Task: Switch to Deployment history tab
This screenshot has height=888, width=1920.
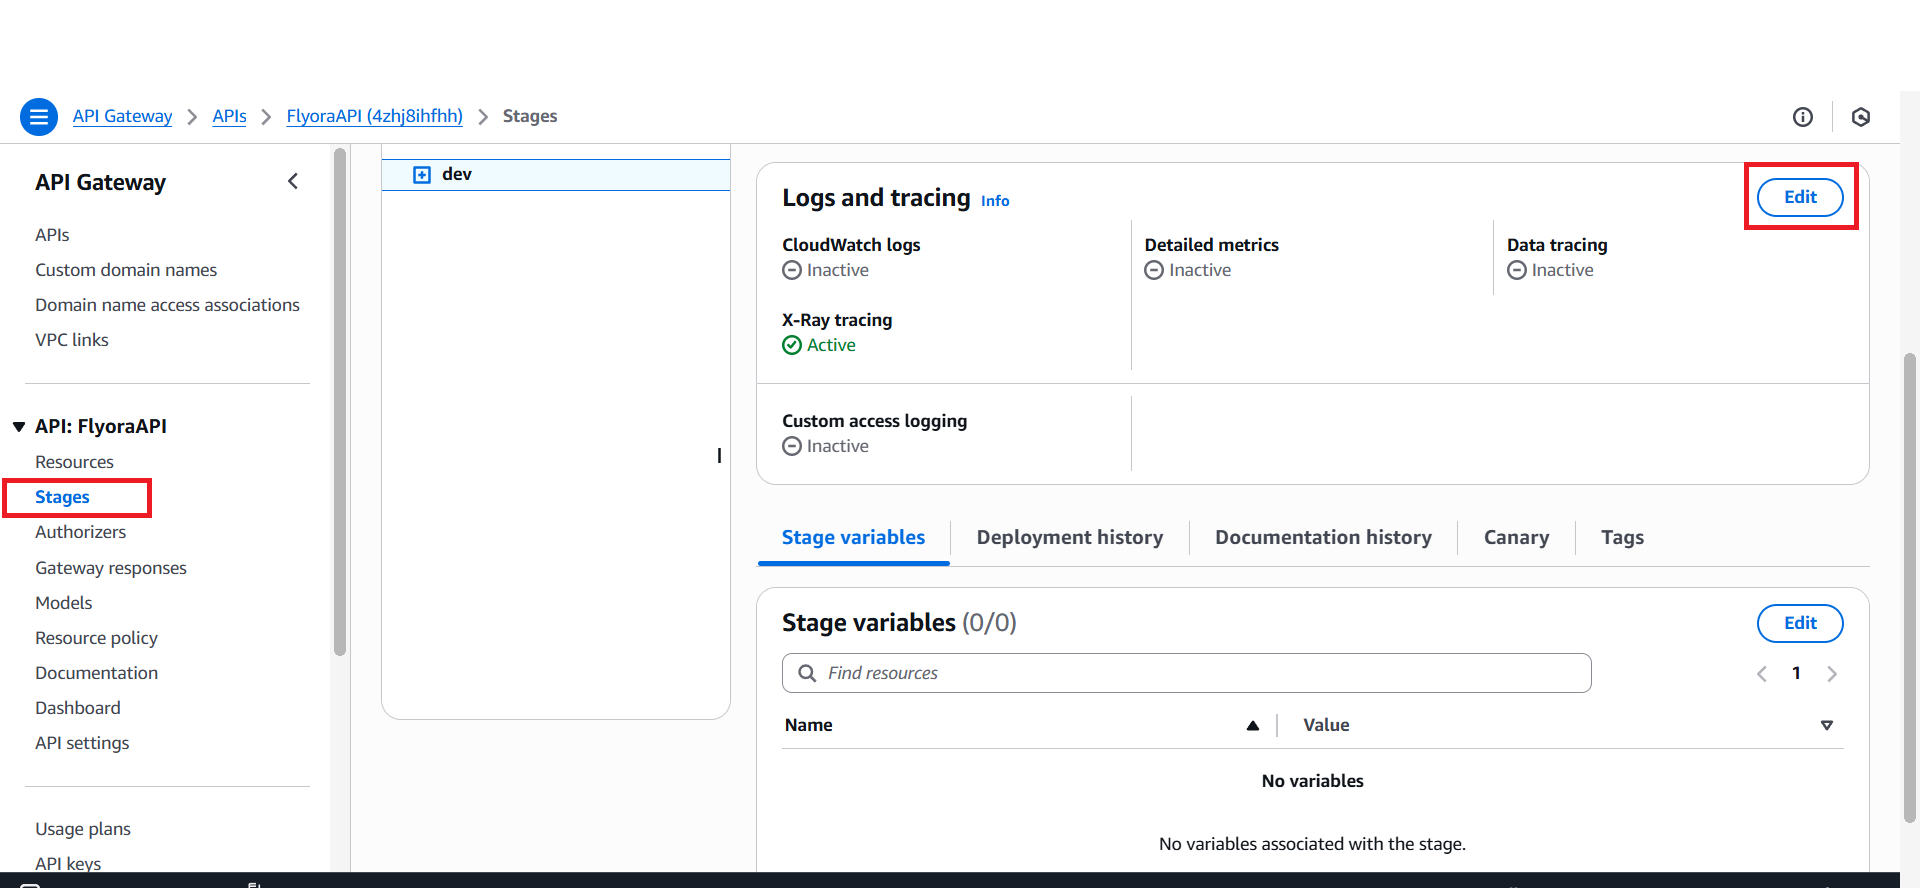Action: [1069, 538]
